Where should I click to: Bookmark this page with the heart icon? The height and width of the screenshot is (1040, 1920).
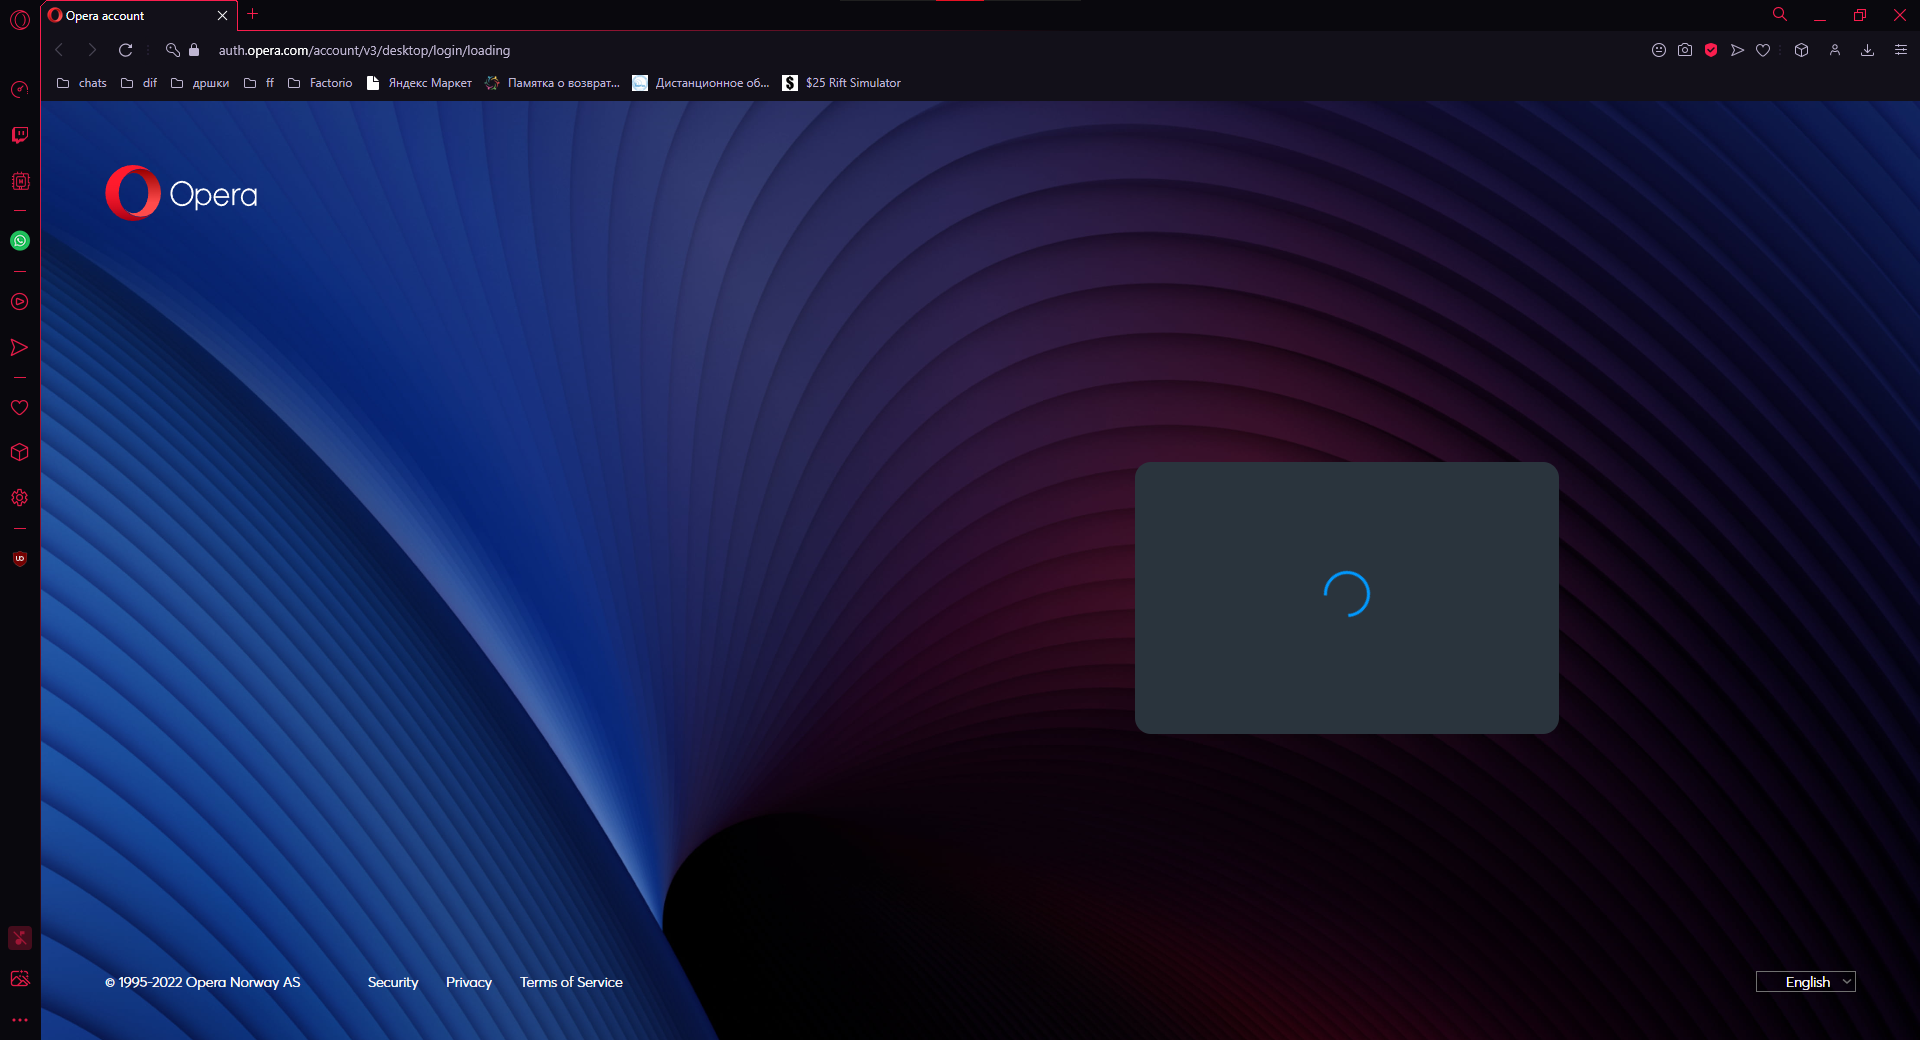(1763, 50)
